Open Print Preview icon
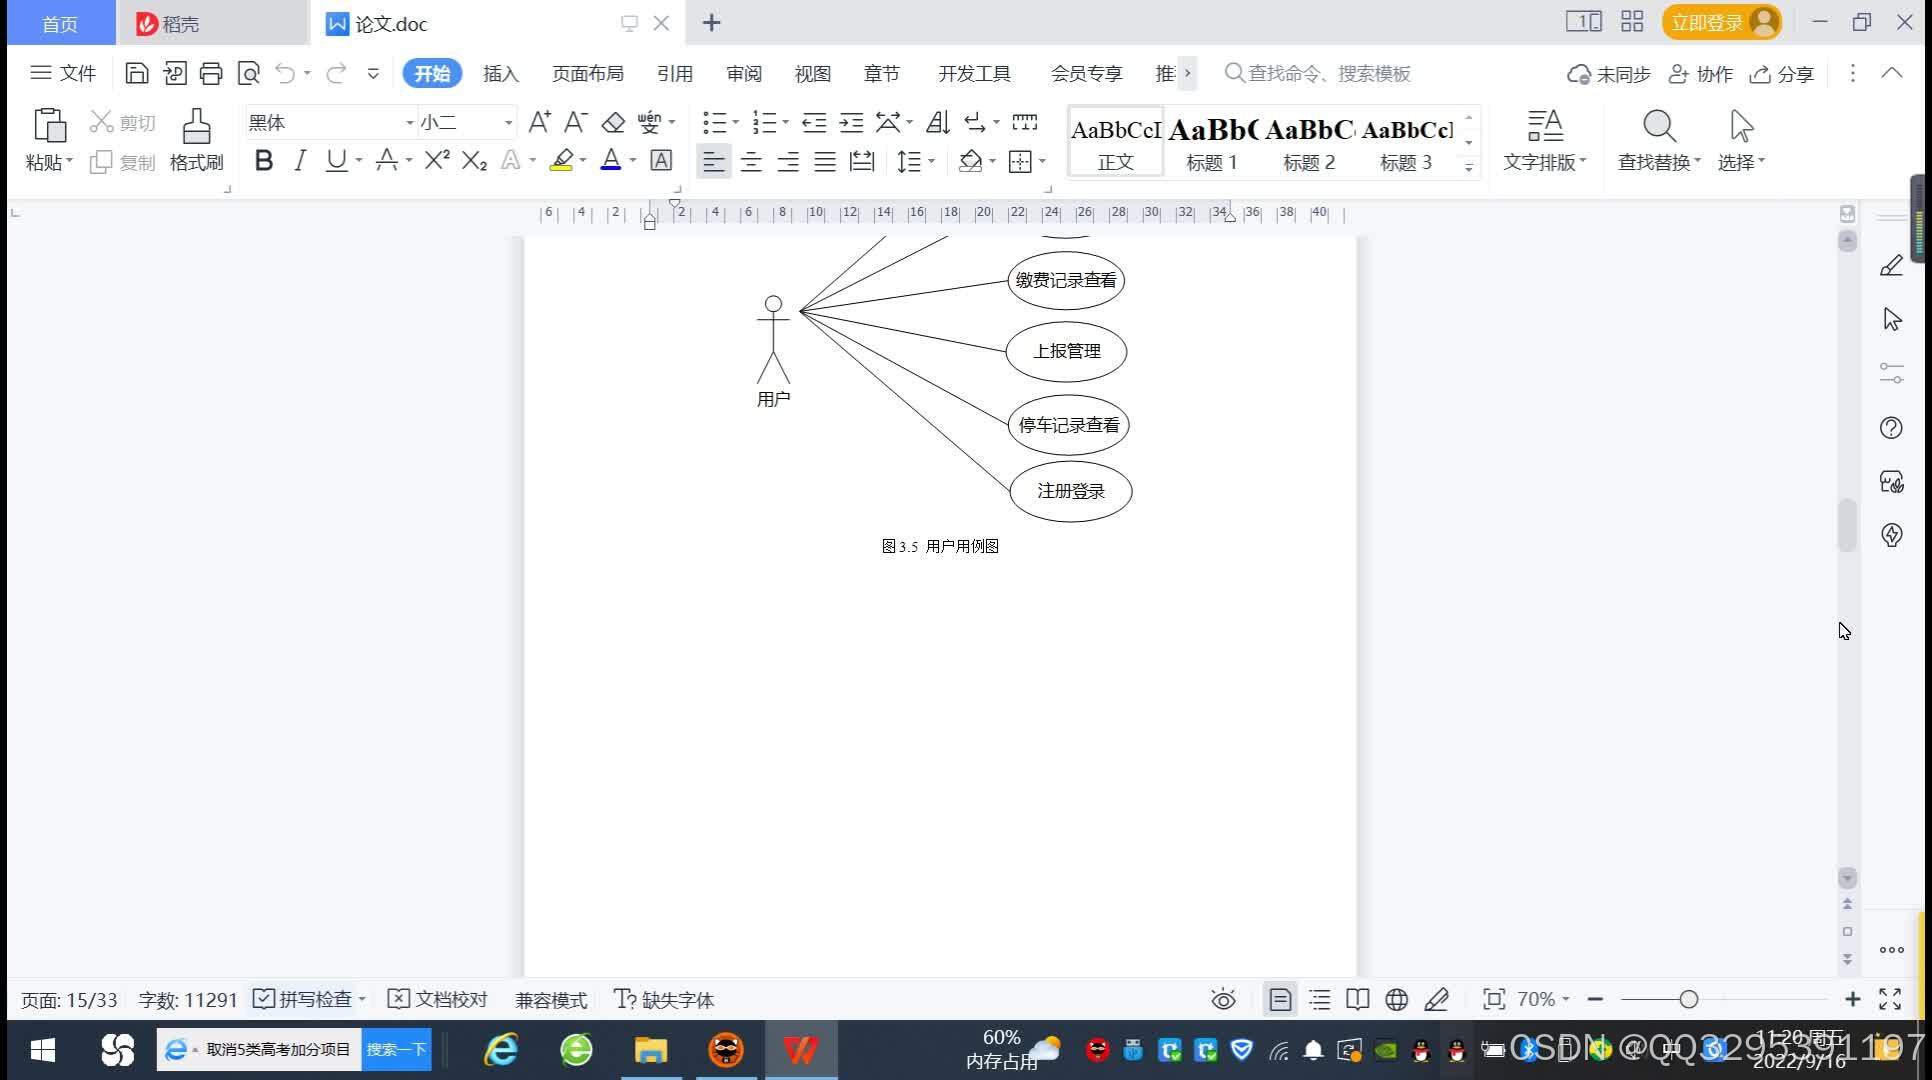 coord(248,73)
